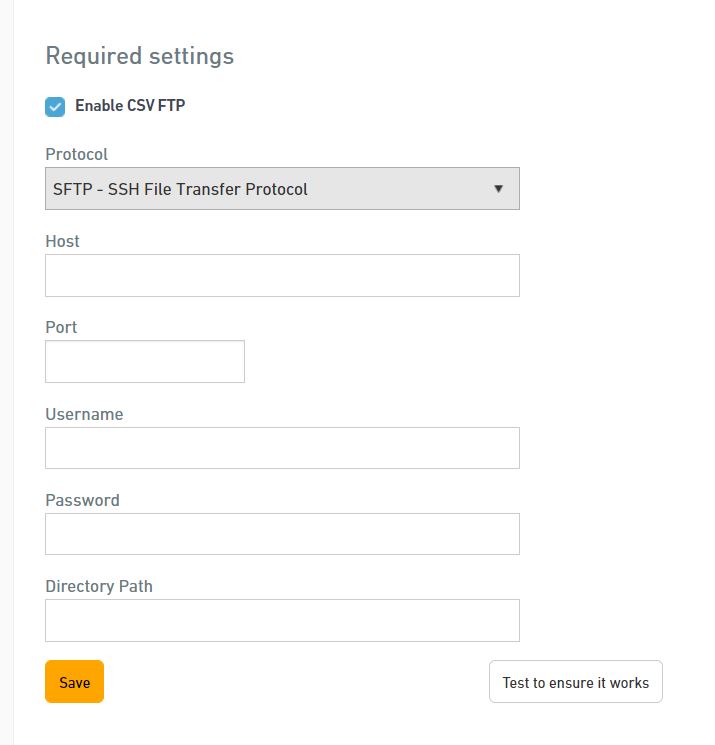The height and width of the screenshot is (745, 715).
Task: Click the selected 'SFTP - SSH File Transfer Protocol' text
Action: click(180, 189)
